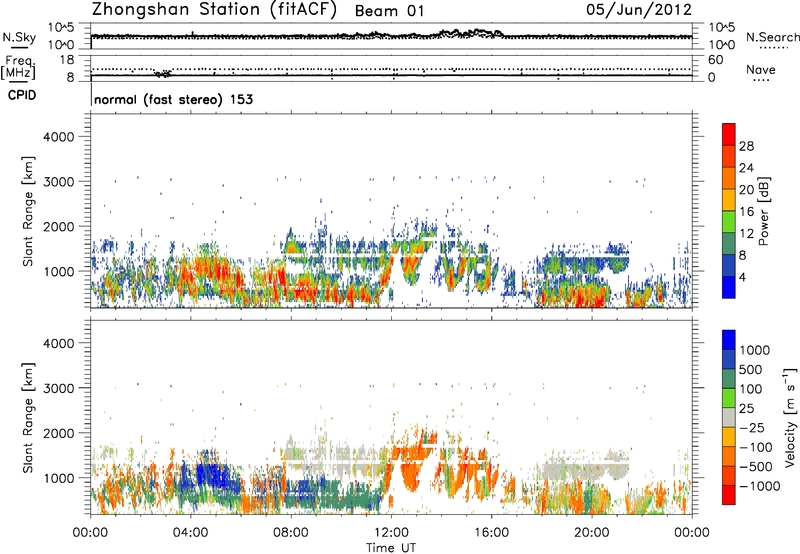800x554 pixels.
Task: Click the Power [dB] colorbar label
Action: click(x=763, y=211)
